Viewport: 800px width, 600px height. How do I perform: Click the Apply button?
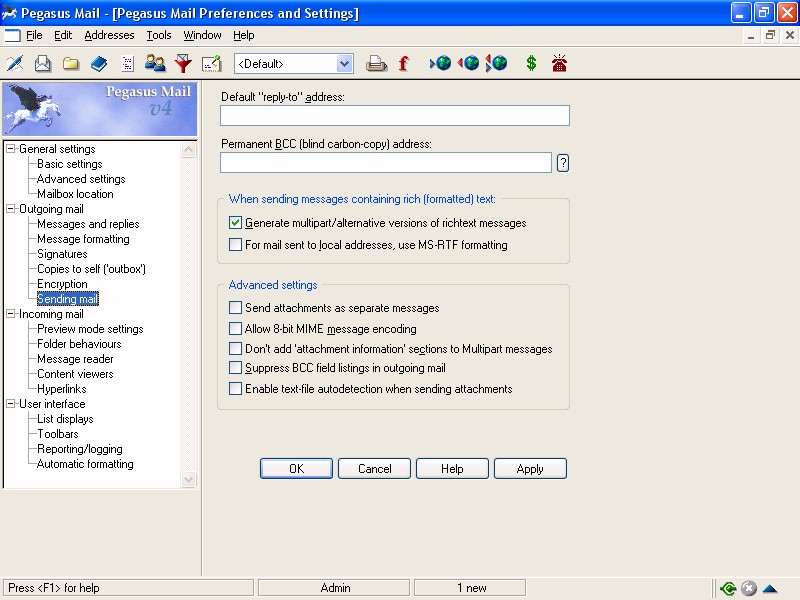(x=530, y=468)
